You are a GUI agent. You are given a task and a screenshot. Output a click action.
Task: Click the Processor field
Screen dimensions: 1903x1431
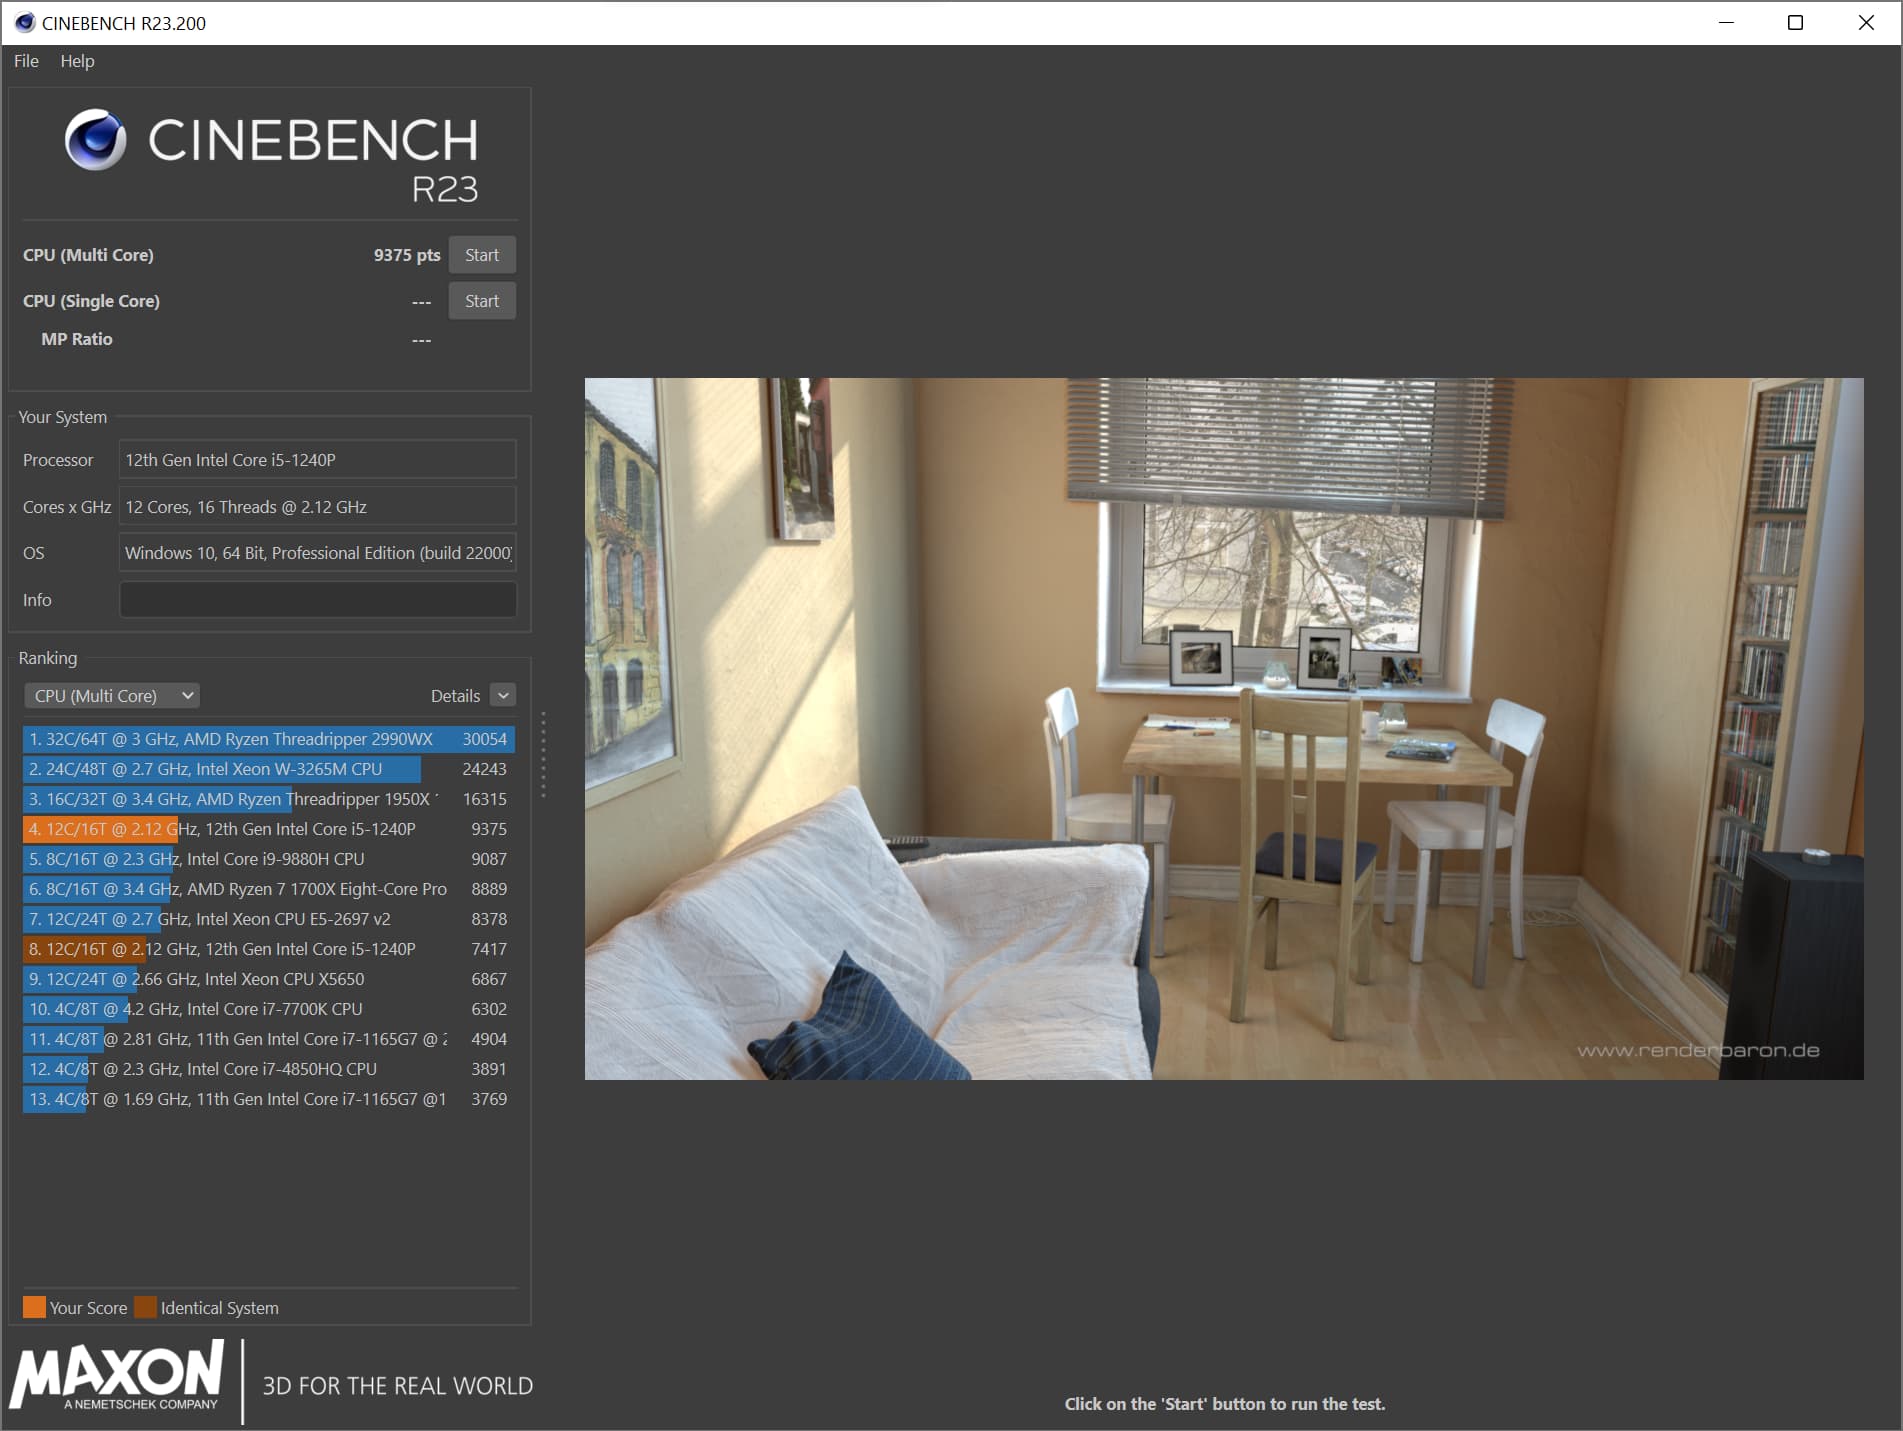pyautogui.click(x=318, y=460)
